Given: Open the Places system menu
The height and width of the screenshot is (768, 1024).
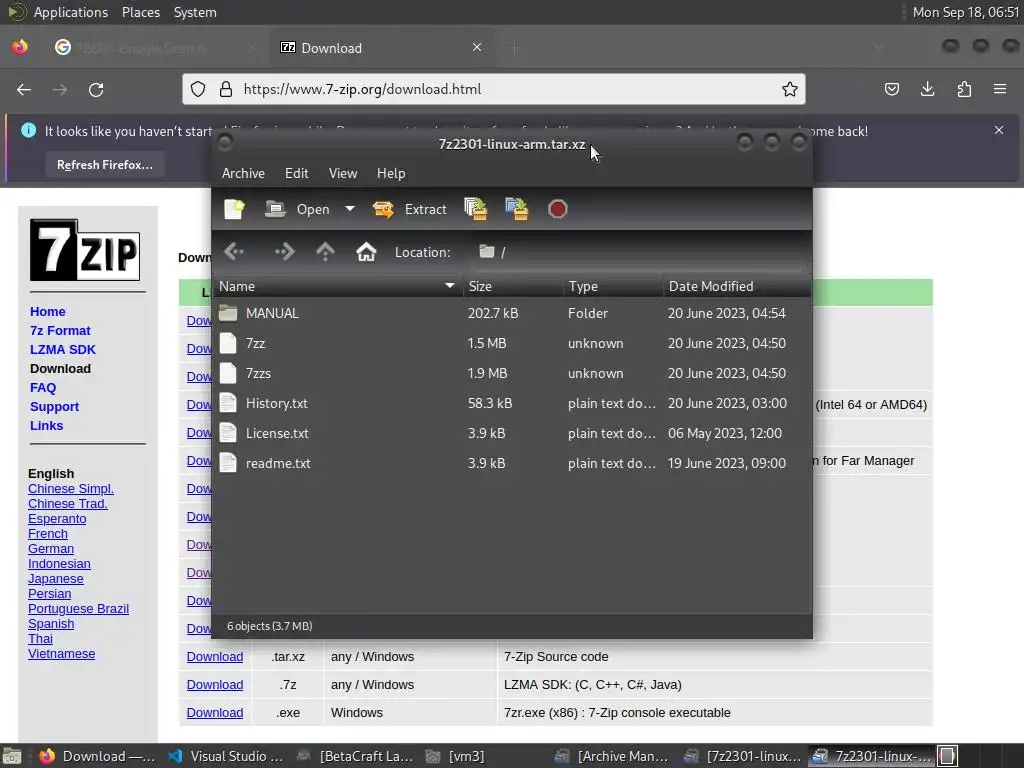Looking at the screenshot, I should (x=140, y=12).
